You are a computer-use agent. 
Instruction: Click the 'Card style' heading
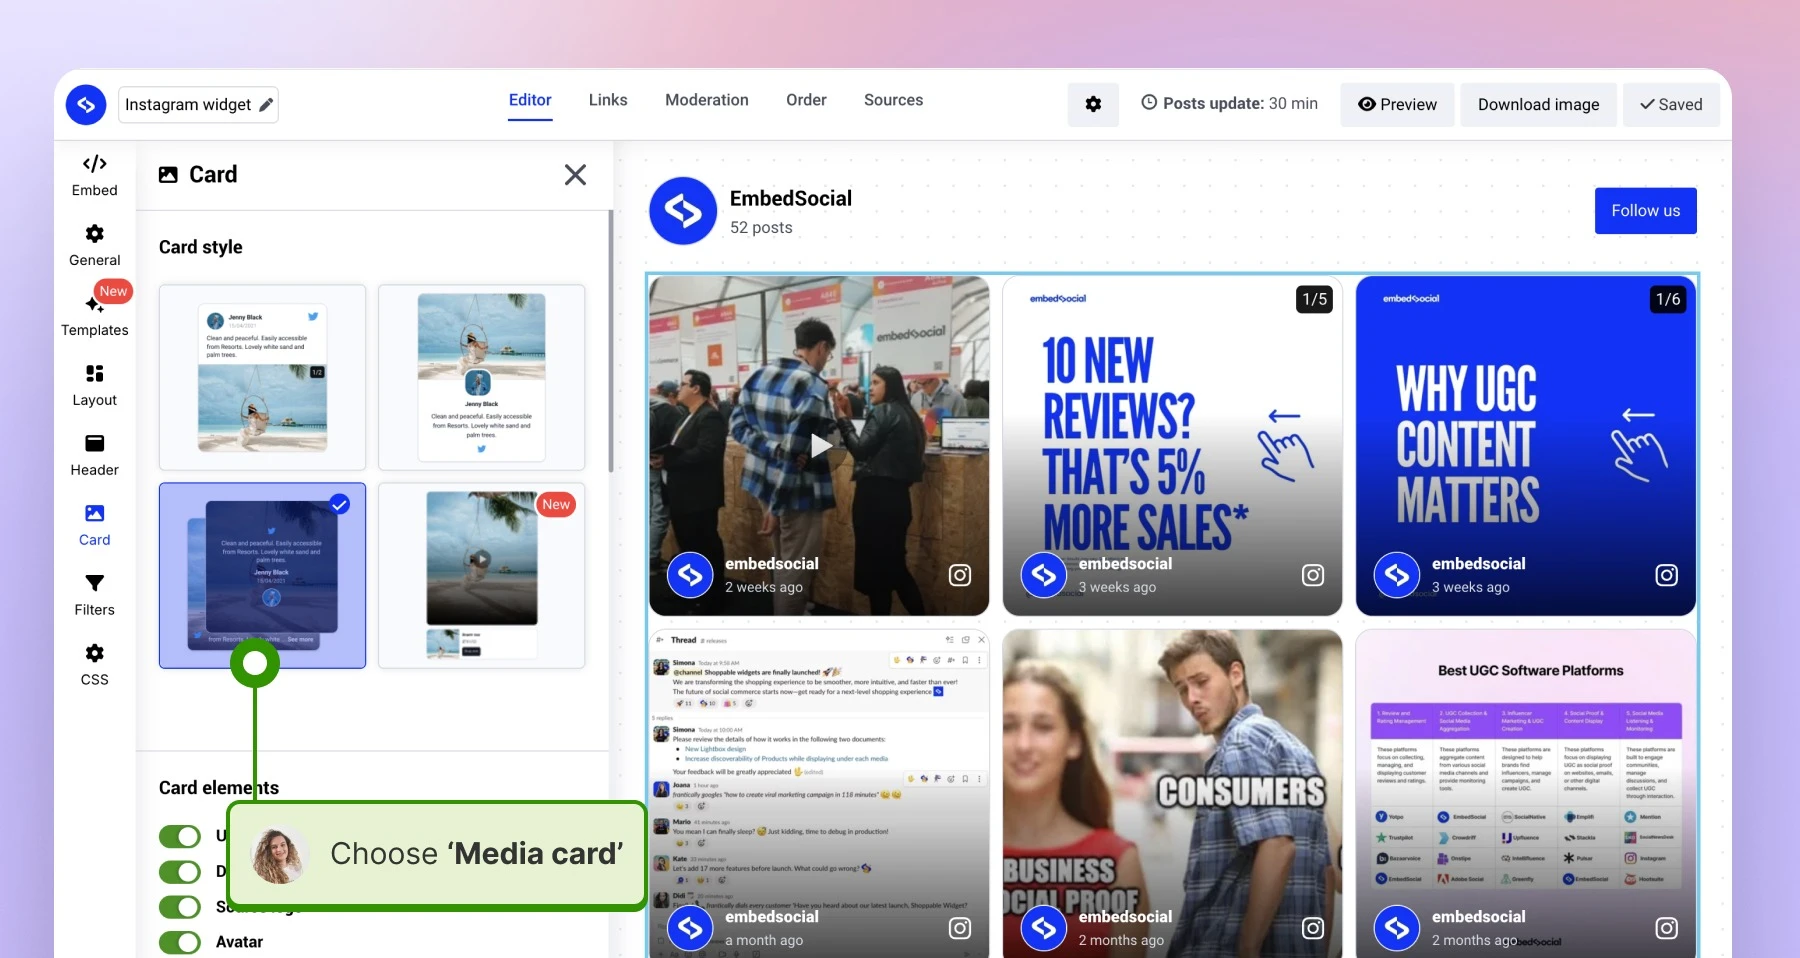(201, 247)
